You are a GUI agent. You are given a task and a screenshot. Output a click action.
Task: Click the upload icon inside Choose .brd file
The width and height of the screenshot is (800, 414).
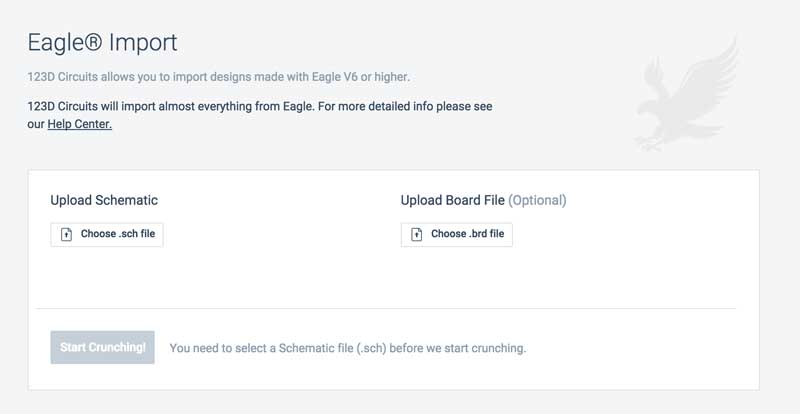coord(417,234)
